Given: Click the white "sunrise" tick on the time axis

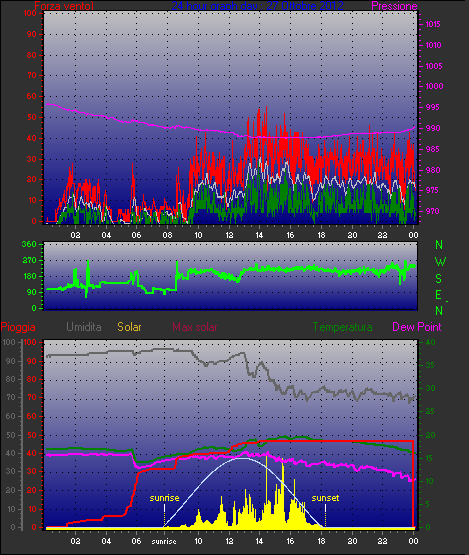Looking at the screenshot, I should [x=164, y=541].
